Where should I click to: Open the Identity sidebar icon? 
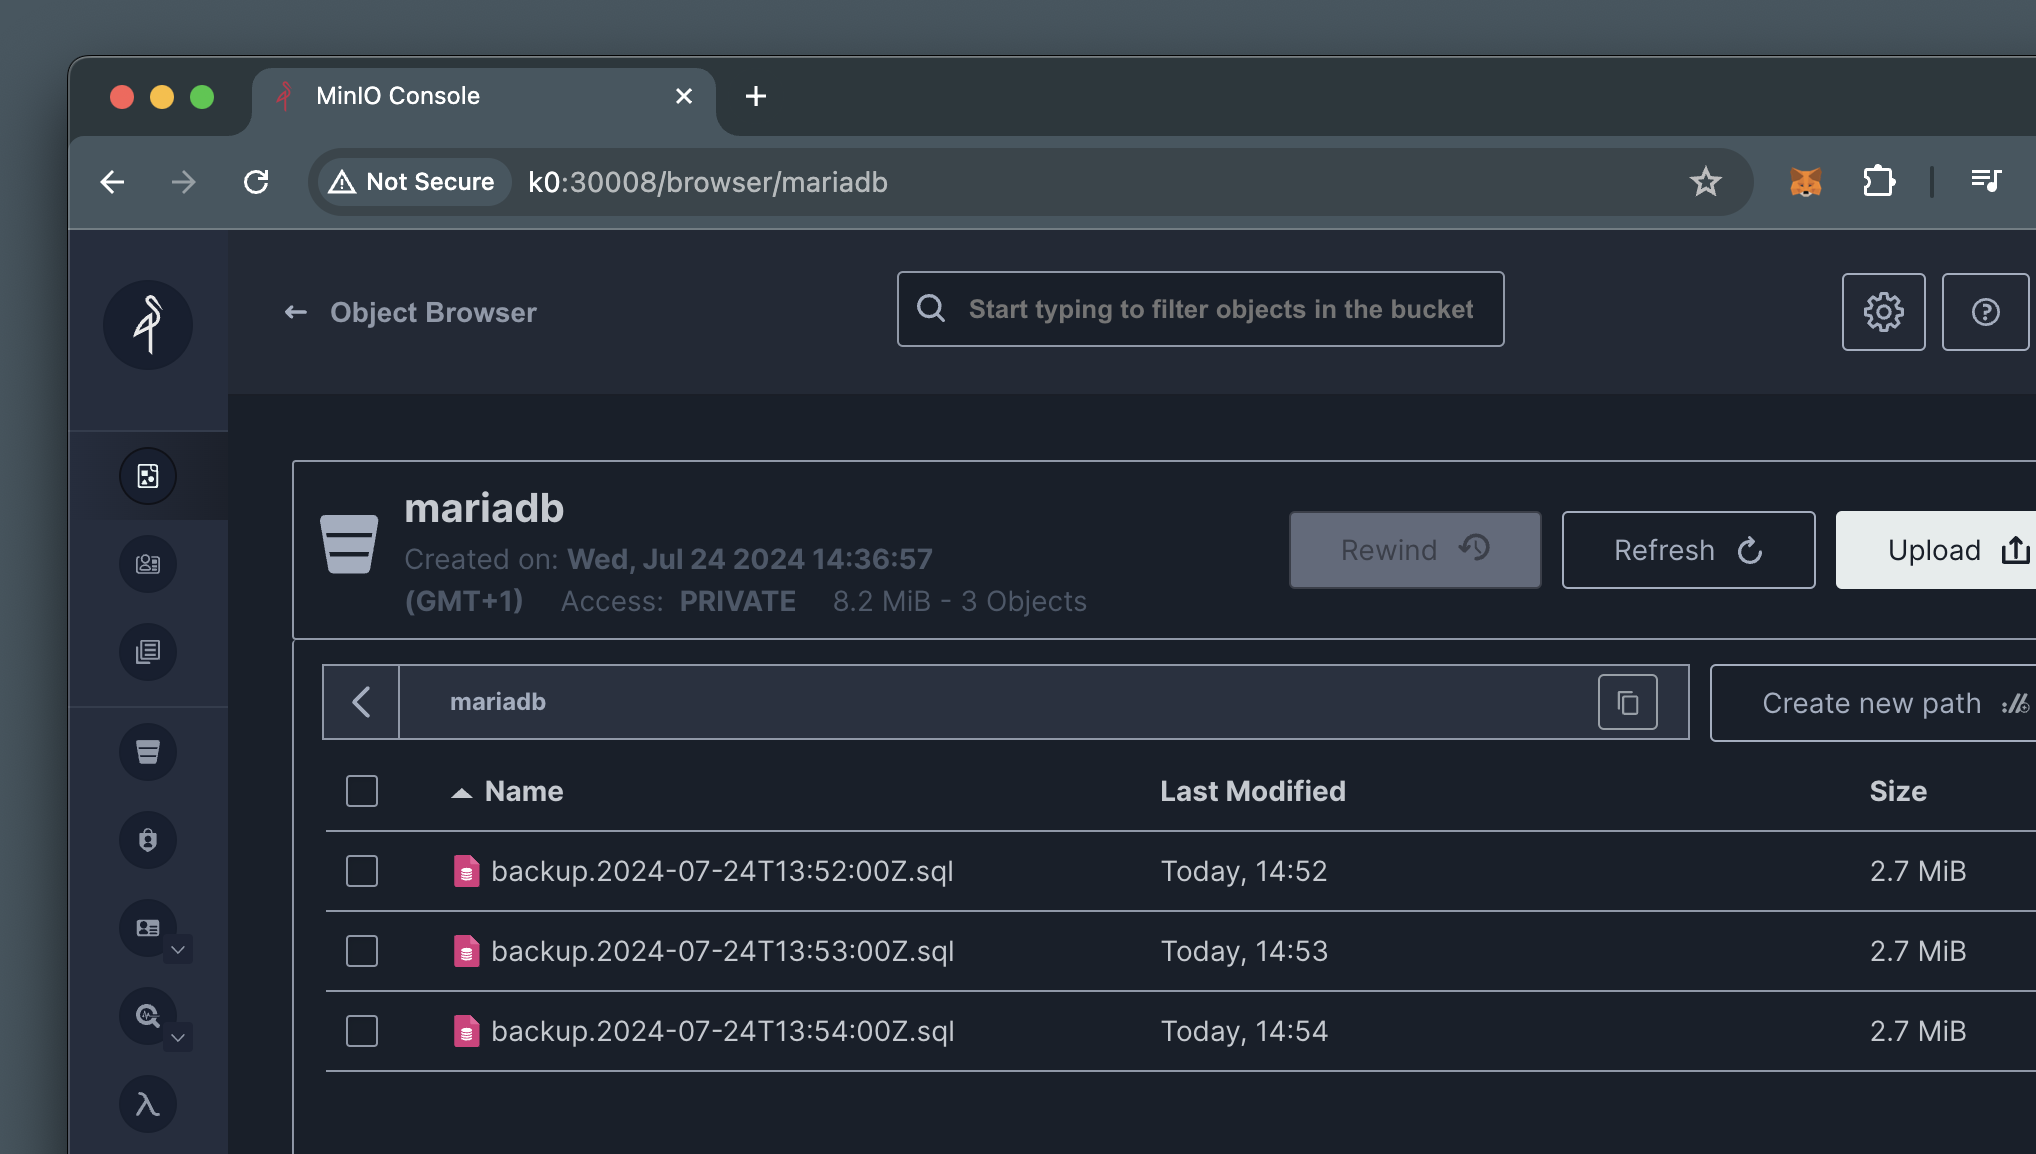point(148,928)
